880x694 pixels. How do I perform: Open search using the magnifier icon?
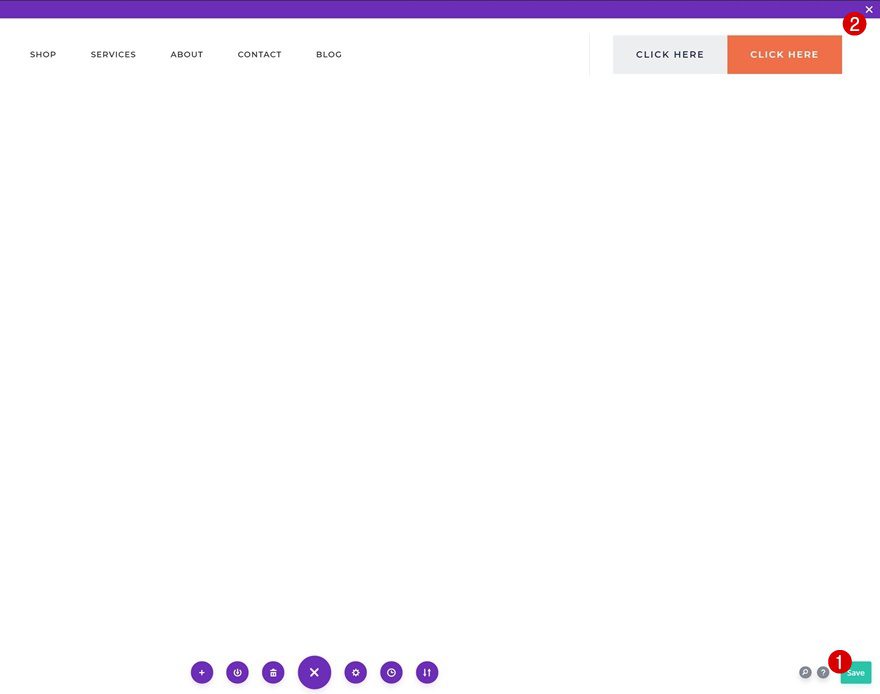point(805,672)
